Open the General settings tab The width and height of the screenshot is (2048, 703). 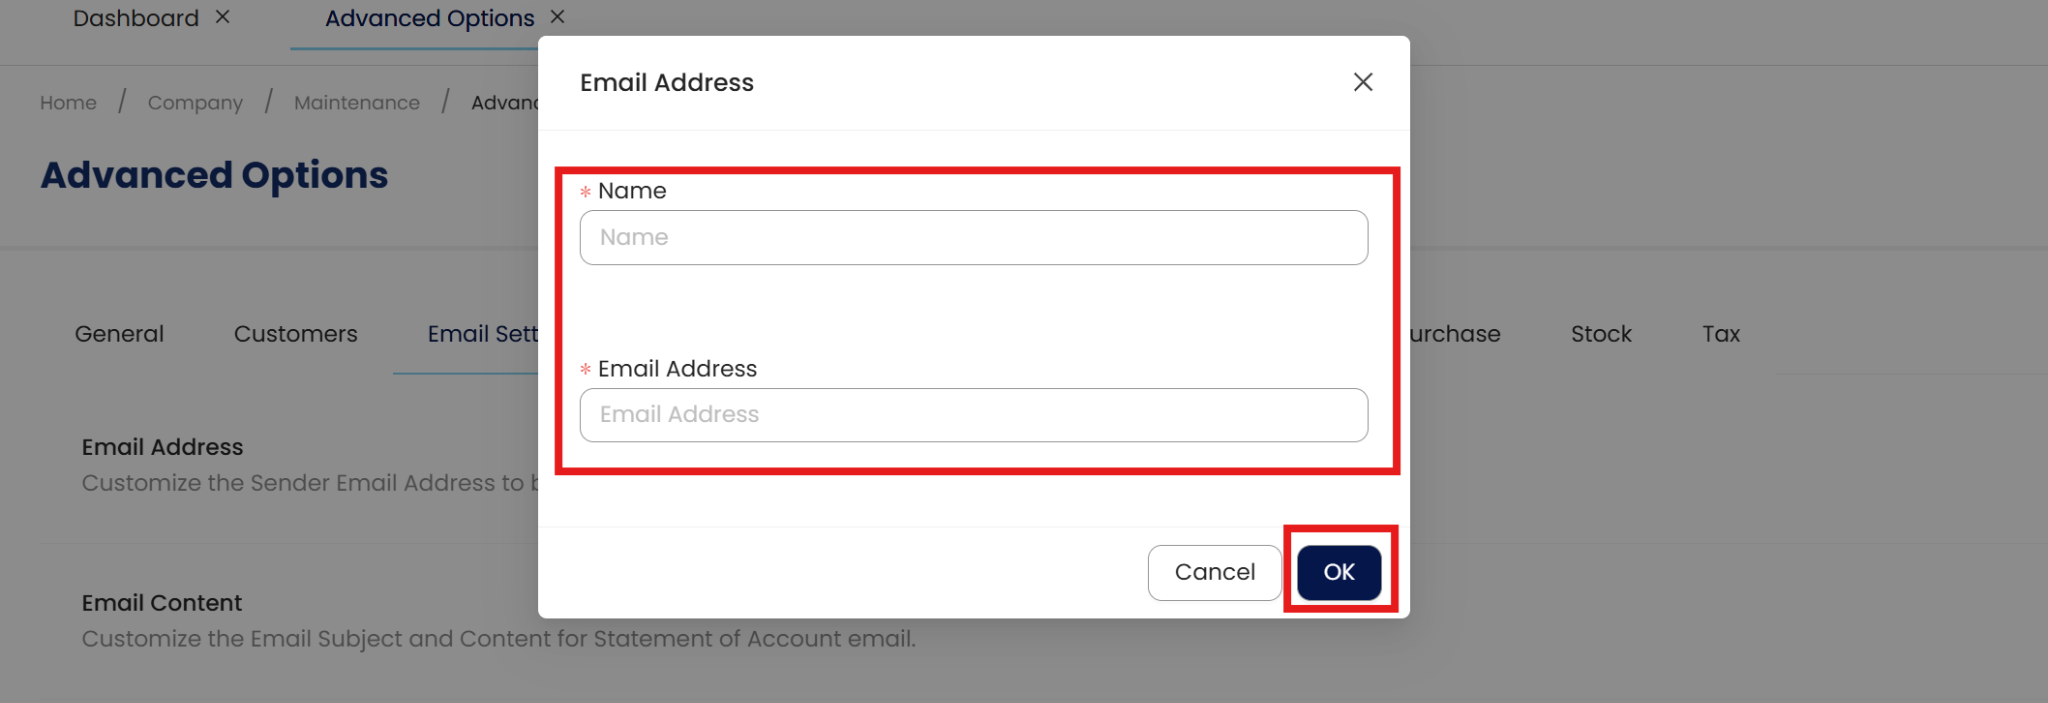coord(119,334)
